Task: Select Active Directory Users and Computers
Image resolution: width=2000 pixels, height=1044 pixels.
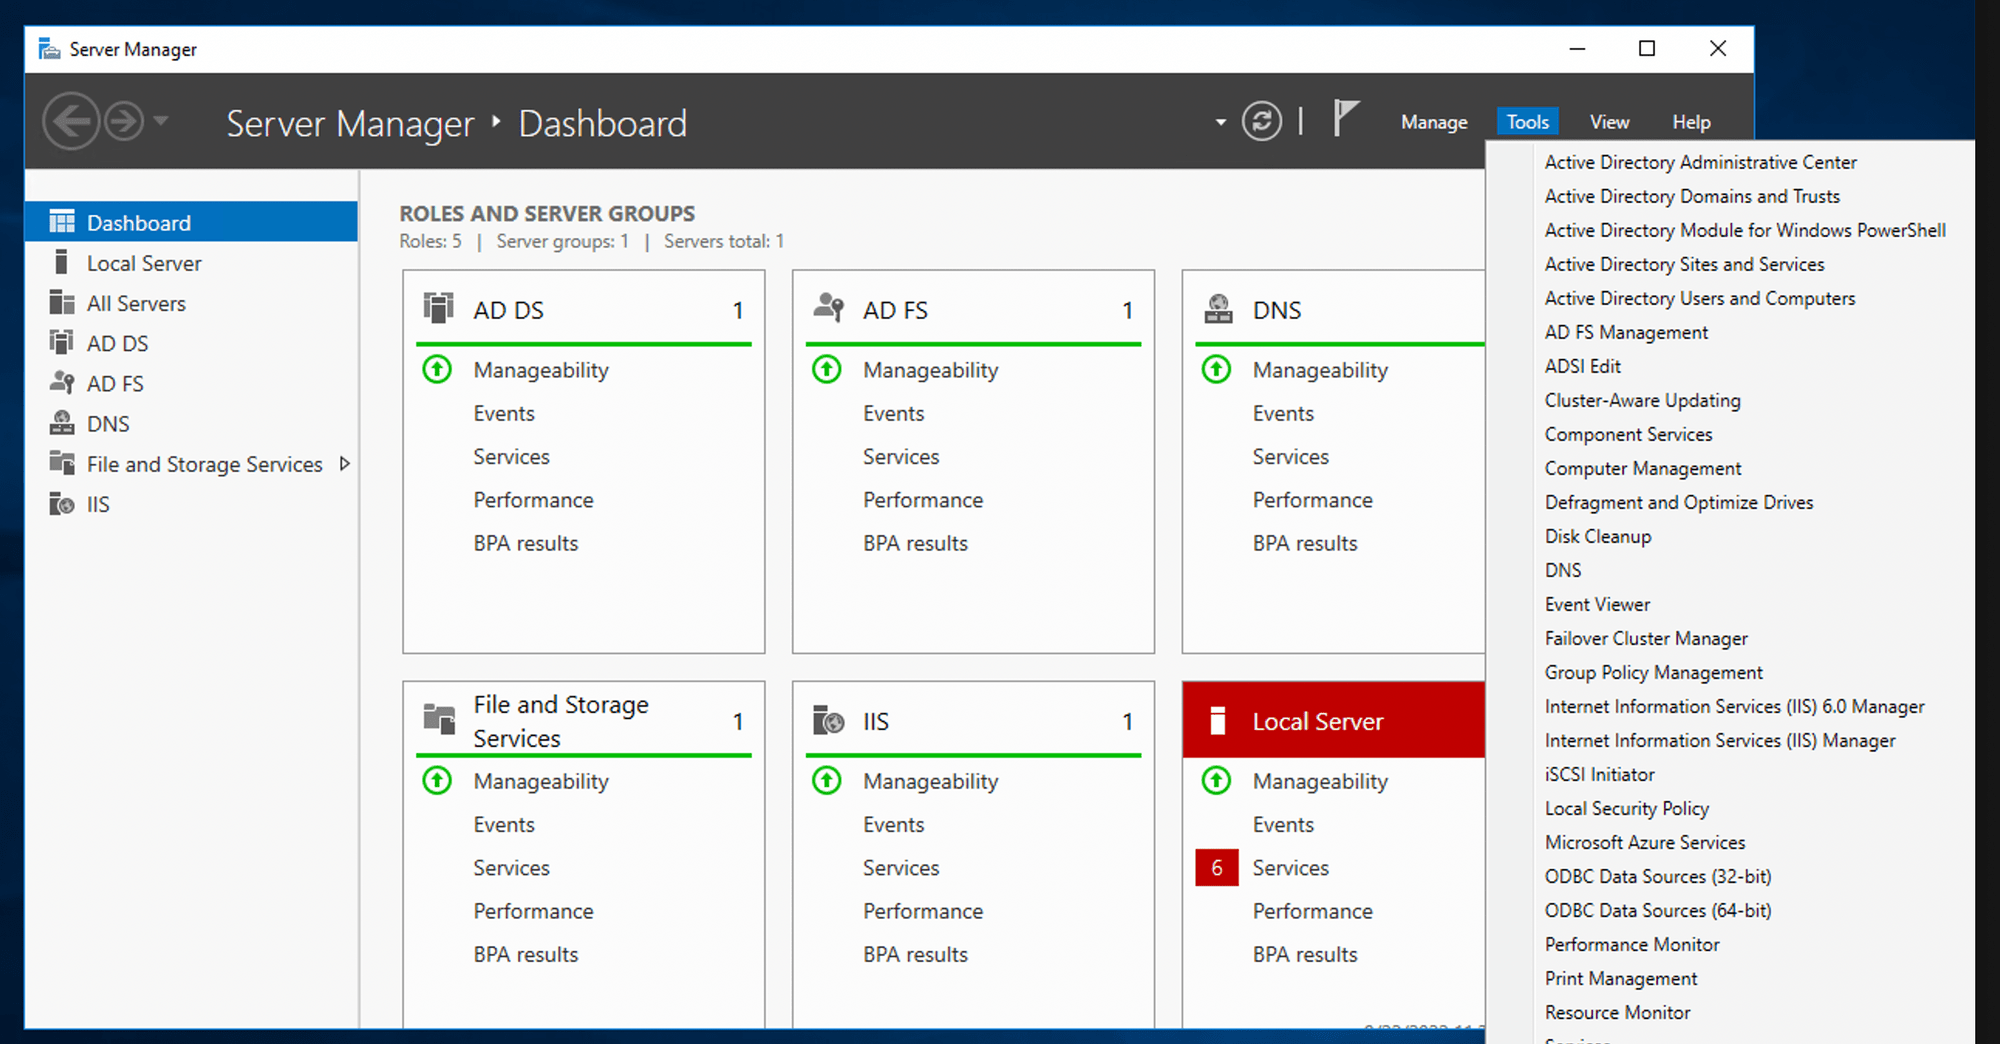Action: click(x=1699, y=298)
